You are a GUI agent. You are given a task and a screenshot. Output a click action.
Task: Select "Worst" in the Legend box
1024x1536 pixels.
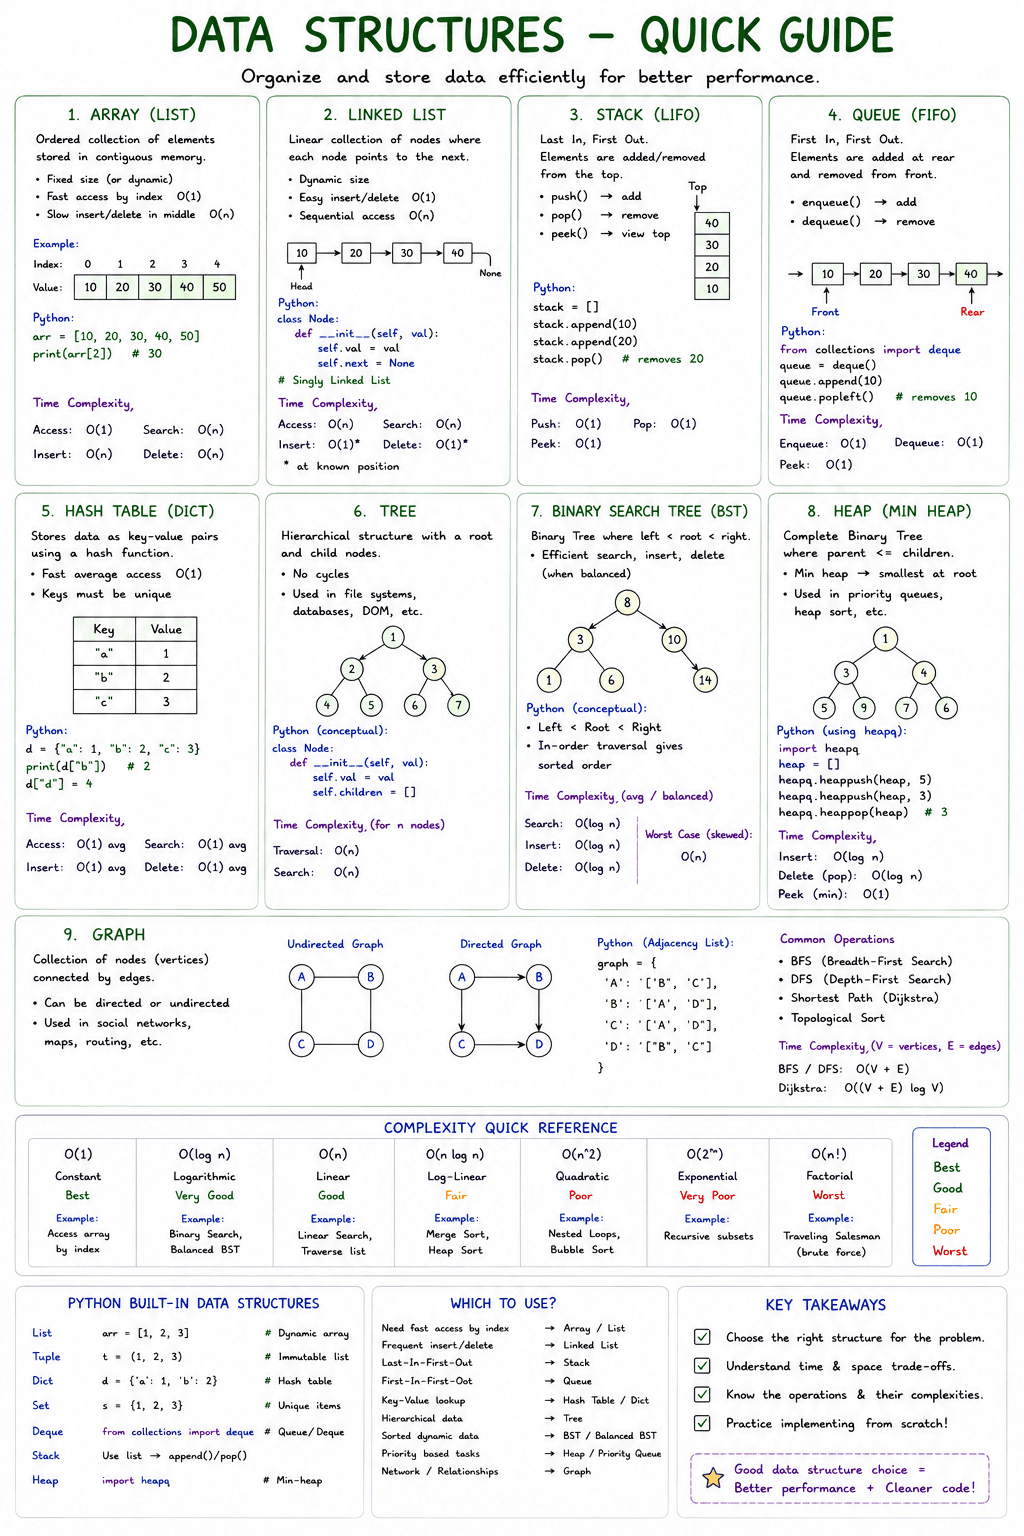click(x=950, y=1251)
